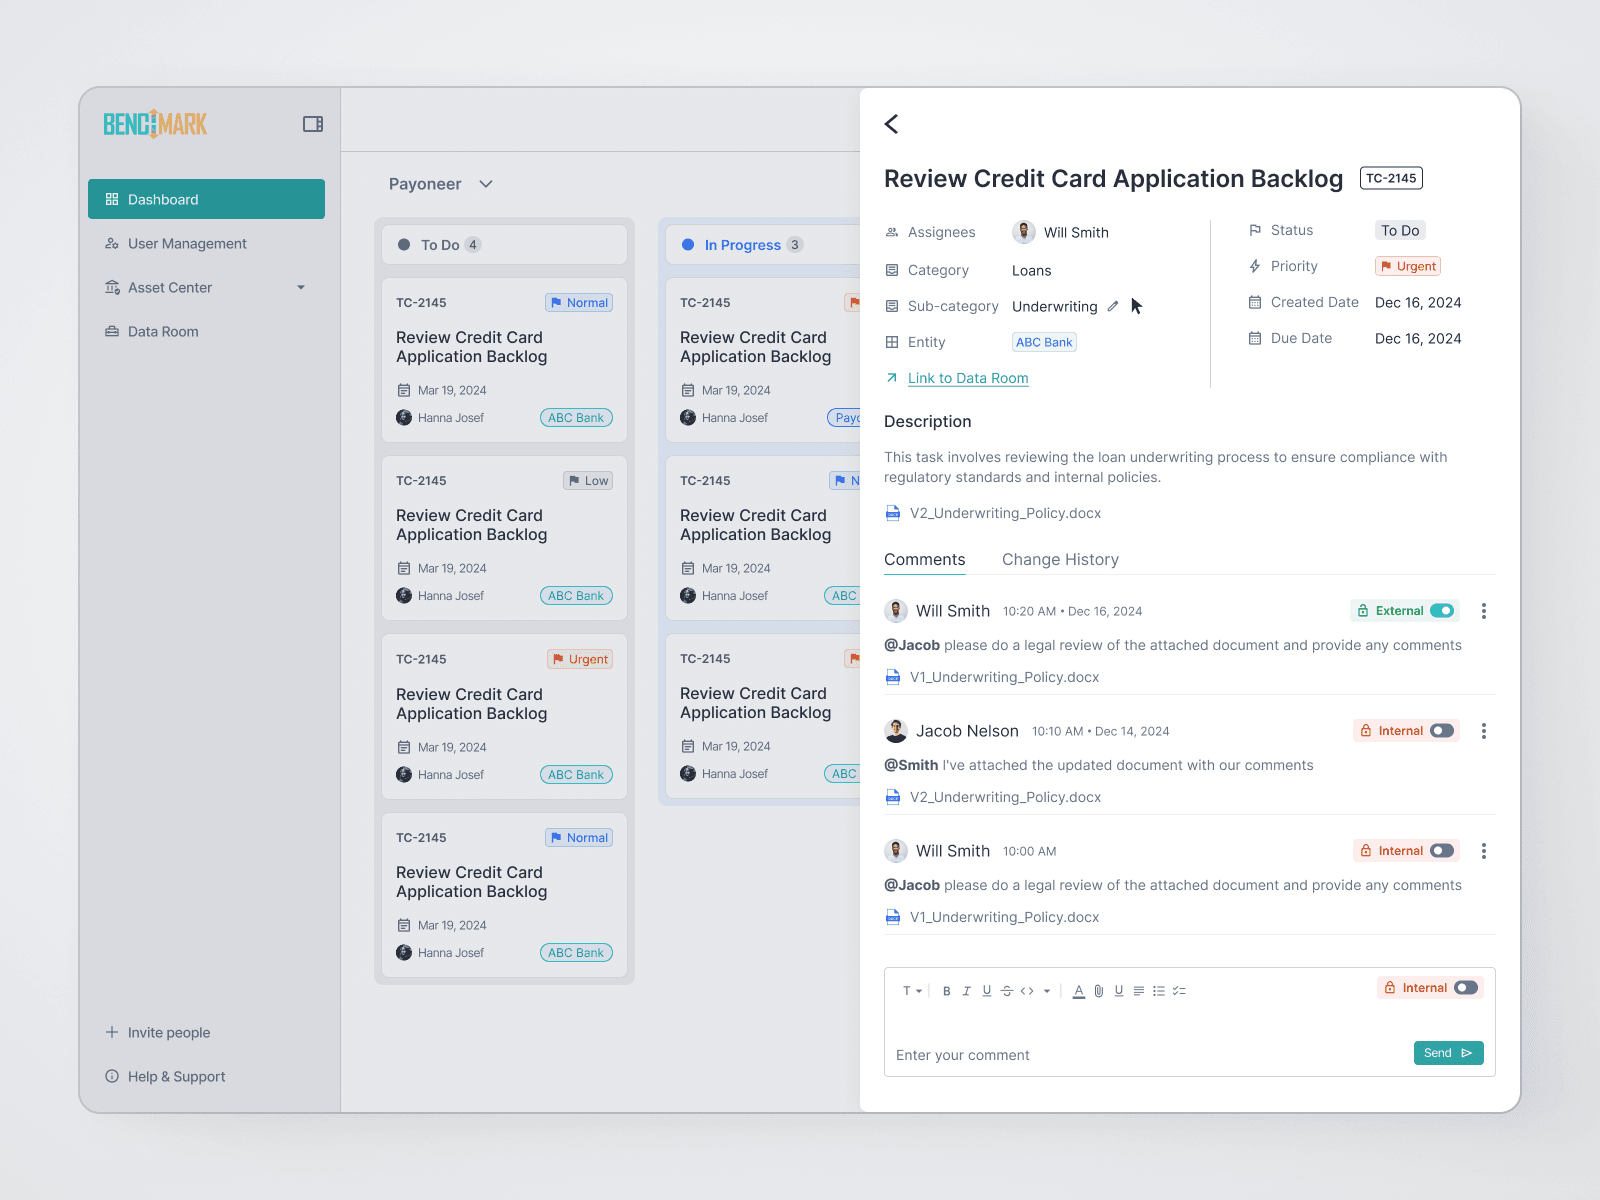
Task: Click the Urgent flag on third To Do card
Action: pyautogui.click(x=580, y=659)
